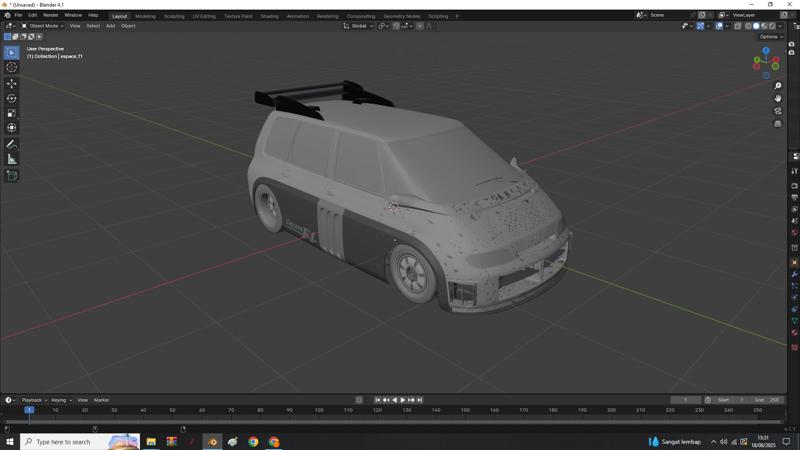This screenshot has height=450, width=800.
Task: Switch to the UV Editing workspace tab
Action: tap(204, 16)
